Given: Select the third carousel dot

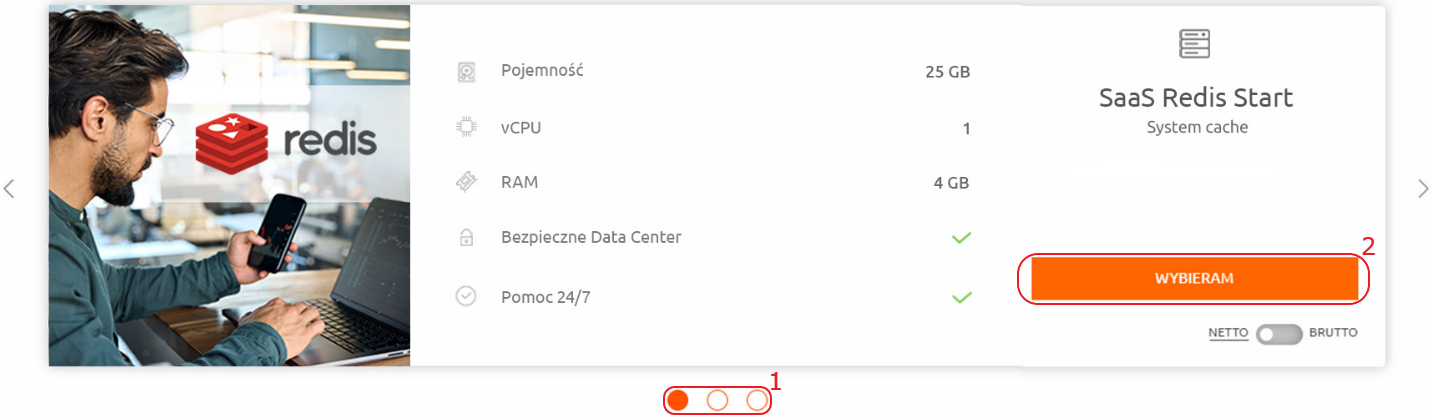Looking at the screenshot, I should click(x=757, y=400).
